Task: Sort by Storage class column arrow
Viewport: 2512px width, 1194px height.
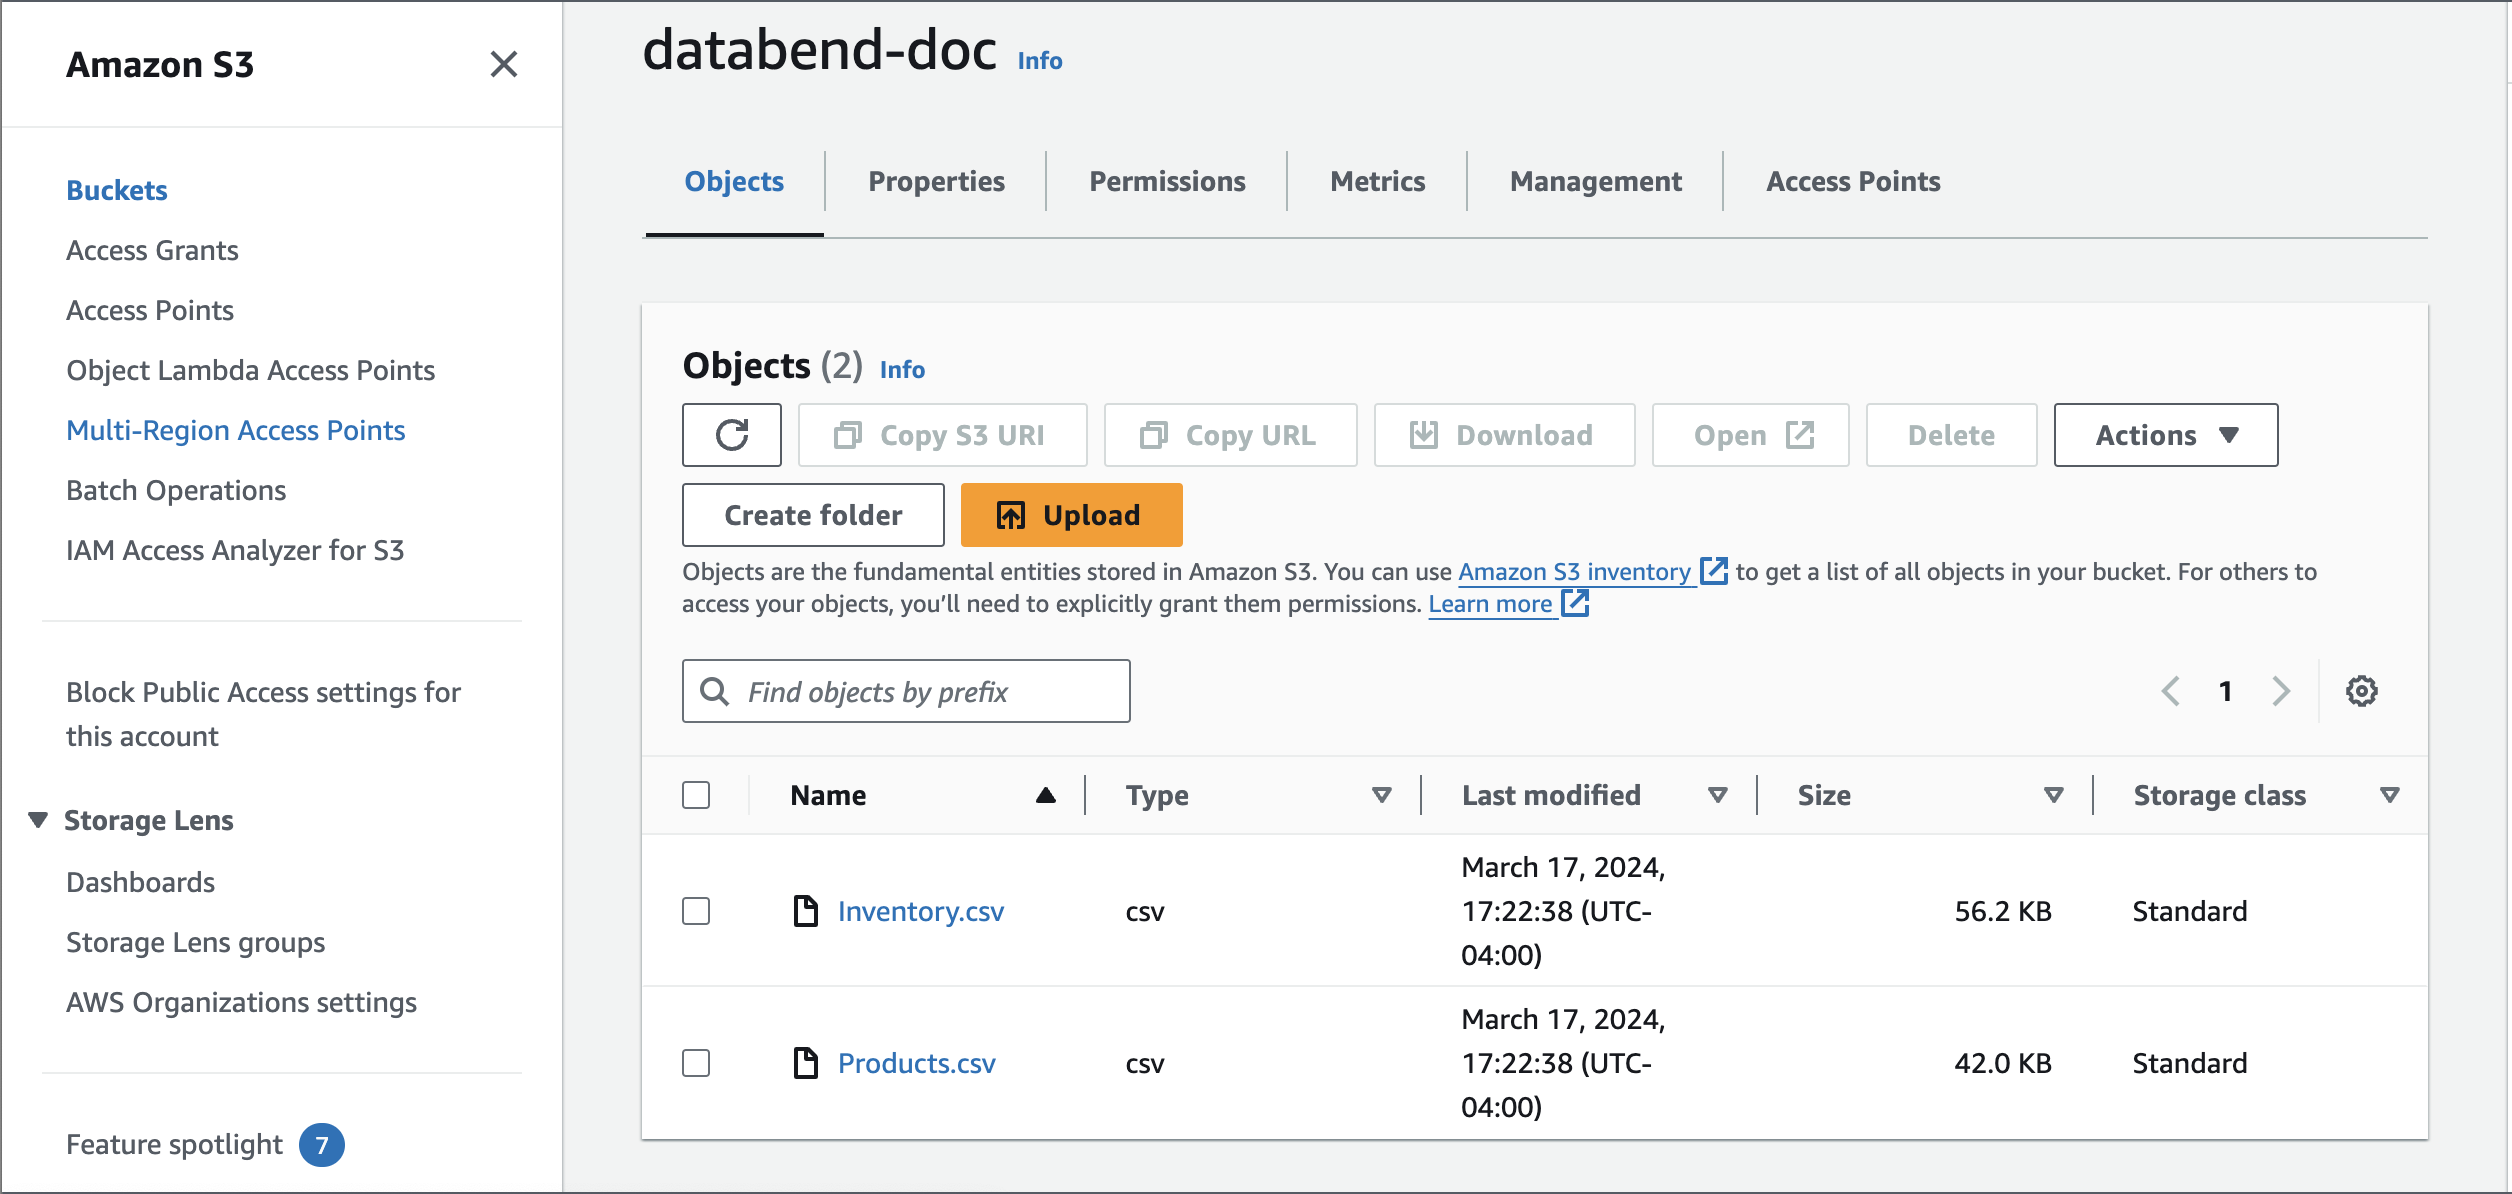Action: point(2390,795)
